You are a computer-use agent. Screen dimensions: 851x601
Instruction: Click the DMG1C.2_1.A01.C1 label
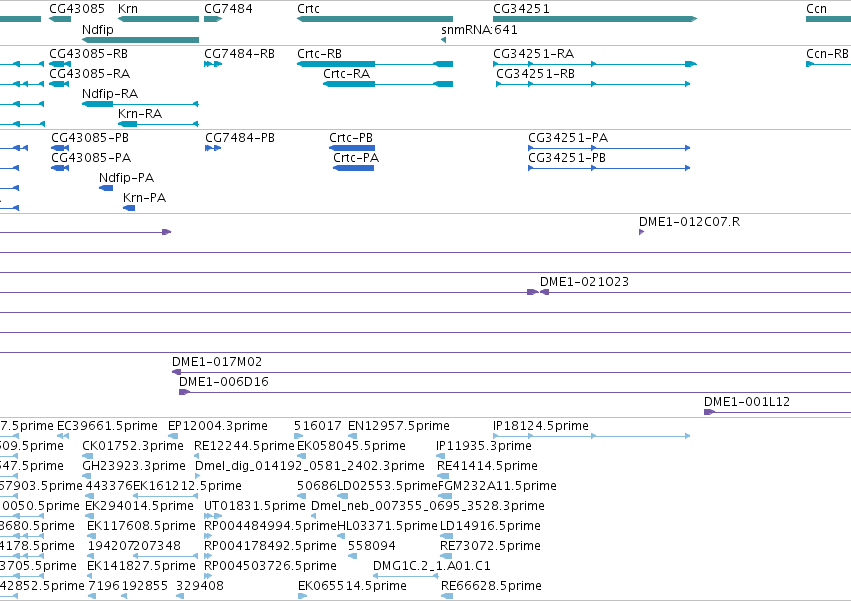tap(431, 566)
